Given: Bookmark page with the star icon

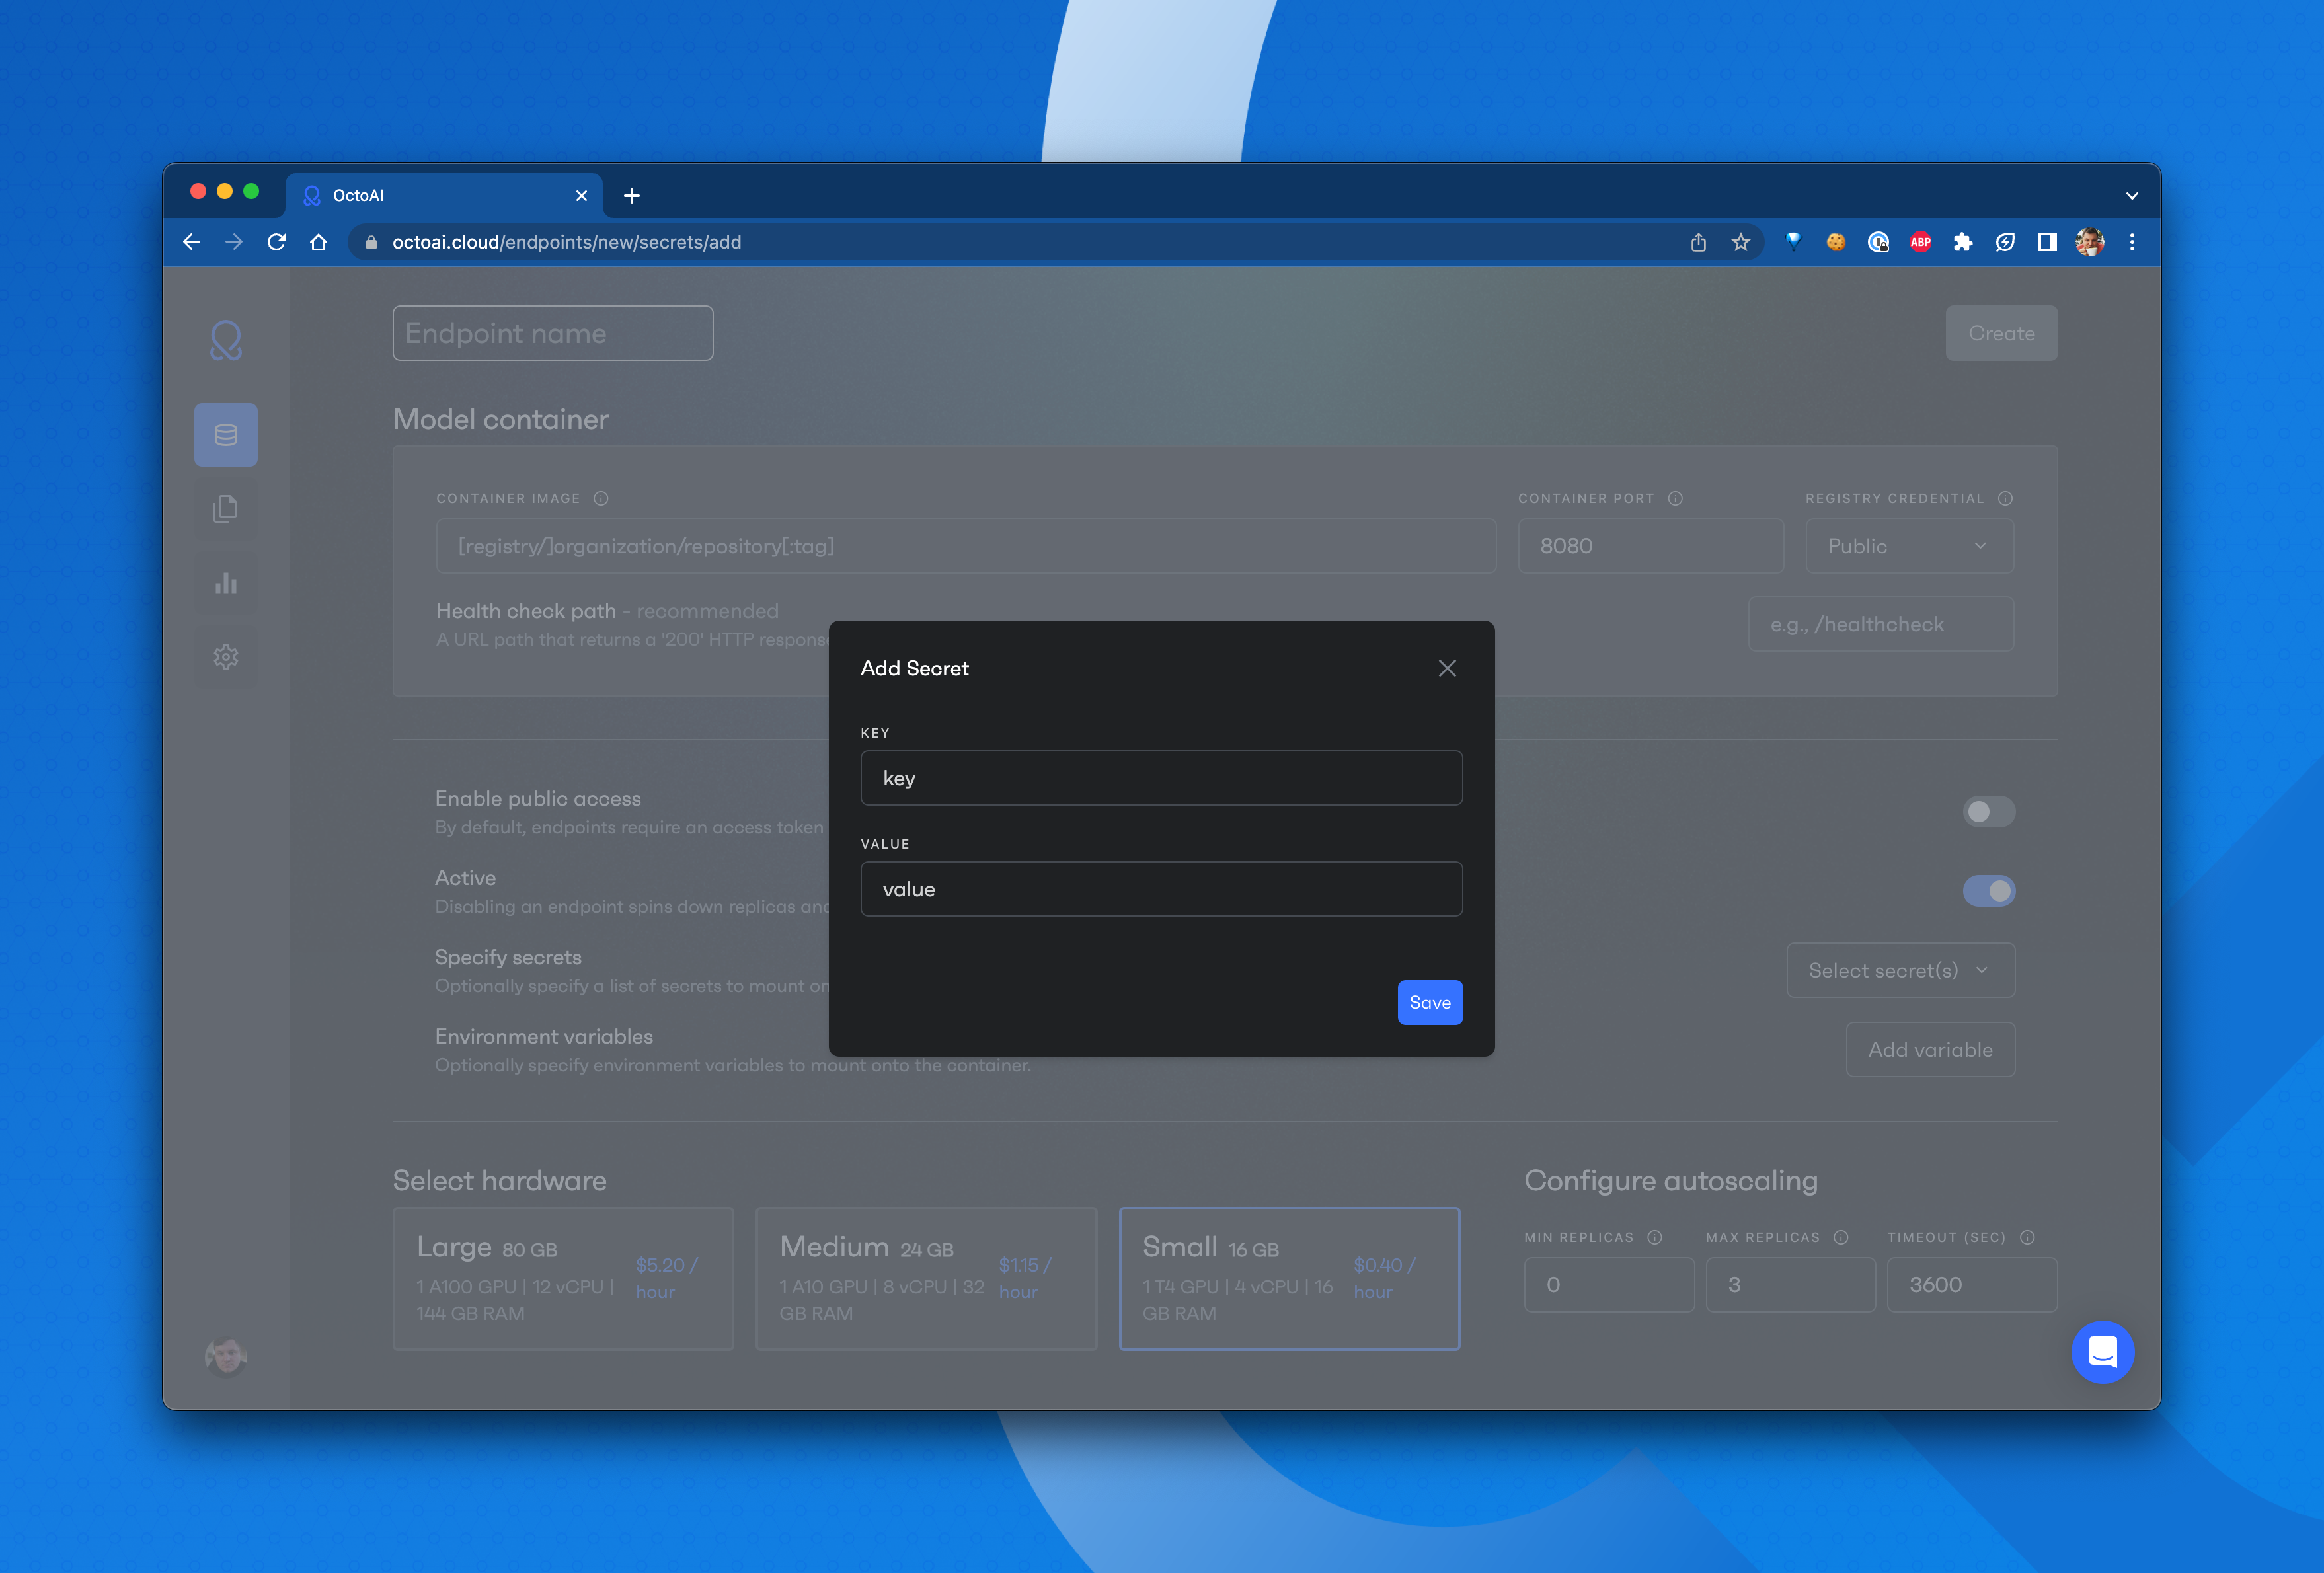Looking at the screenshot, I should tap(1741, 242).
